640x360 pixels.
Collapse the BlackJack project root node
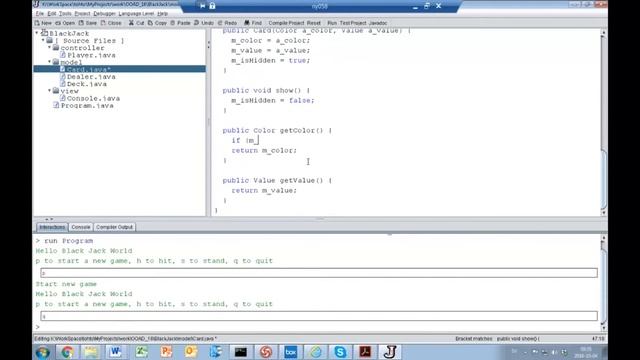[x=37, y=33]
